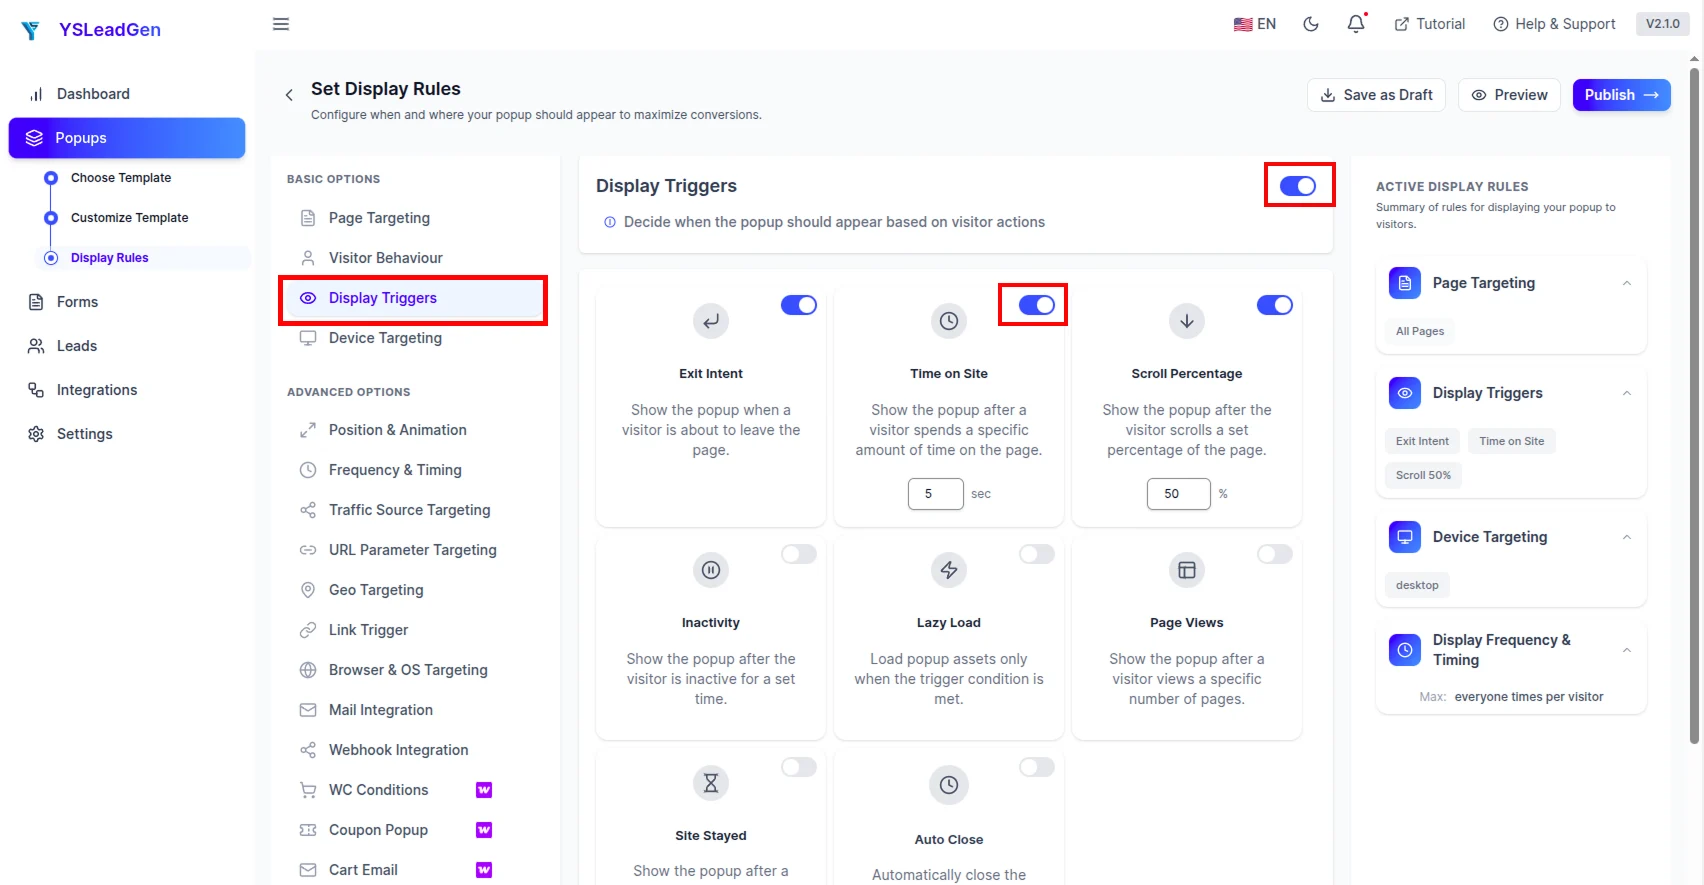Click the Lazy Load lightning icon
Viewport: 1704px width, 885px height.
(949, 570)
